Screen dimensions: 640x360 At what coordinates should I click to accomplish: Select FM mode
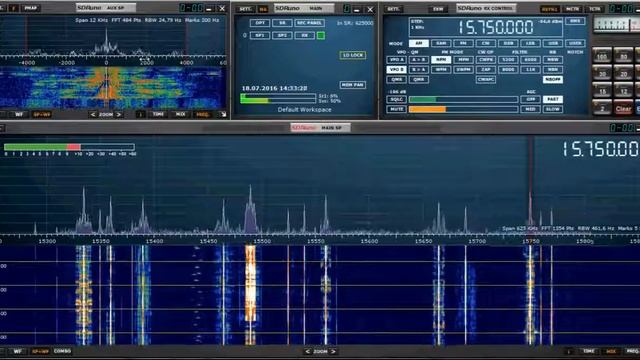point(463,43)
